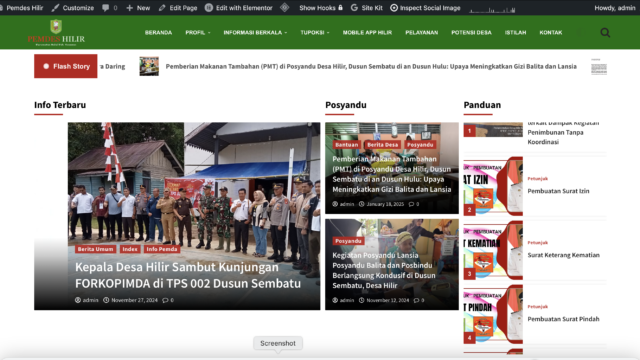Click admin author under FORKOPIMDA article

coord(87,300)
